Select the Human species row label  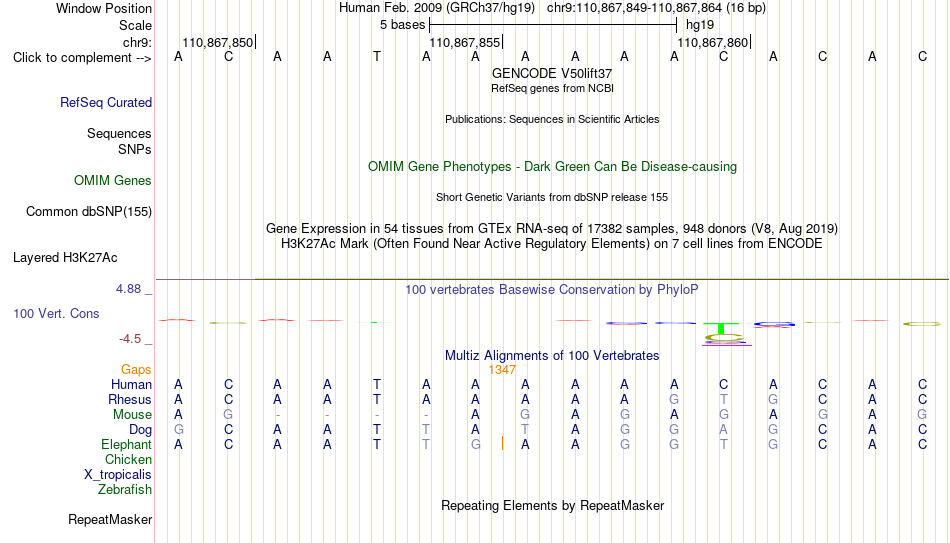click(x=131, y=384)
